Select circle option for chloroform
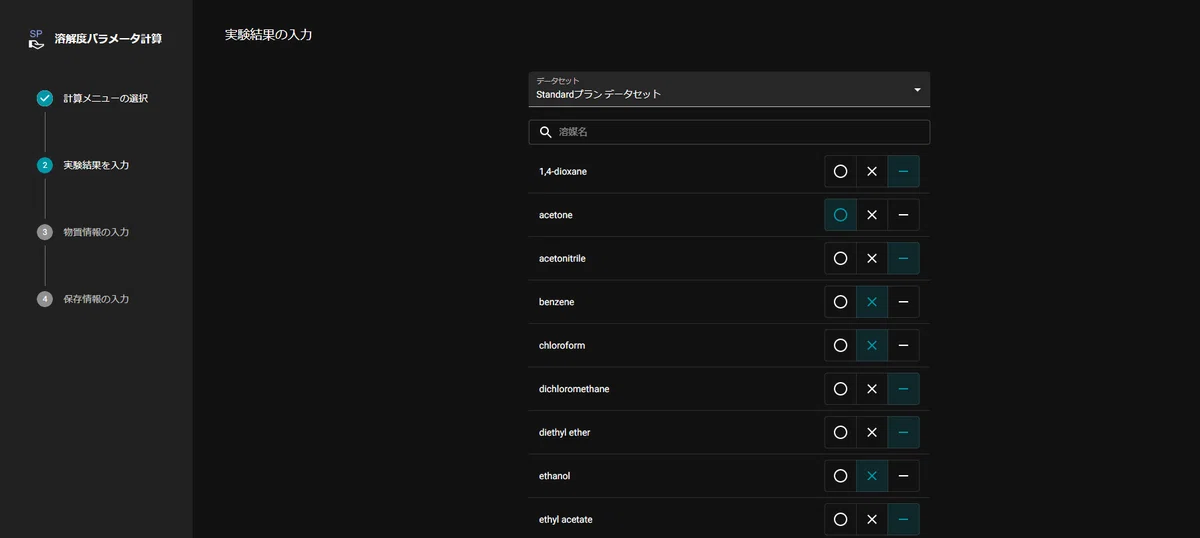Screen dimensions: 1200x538 click(x=840, y=346)
